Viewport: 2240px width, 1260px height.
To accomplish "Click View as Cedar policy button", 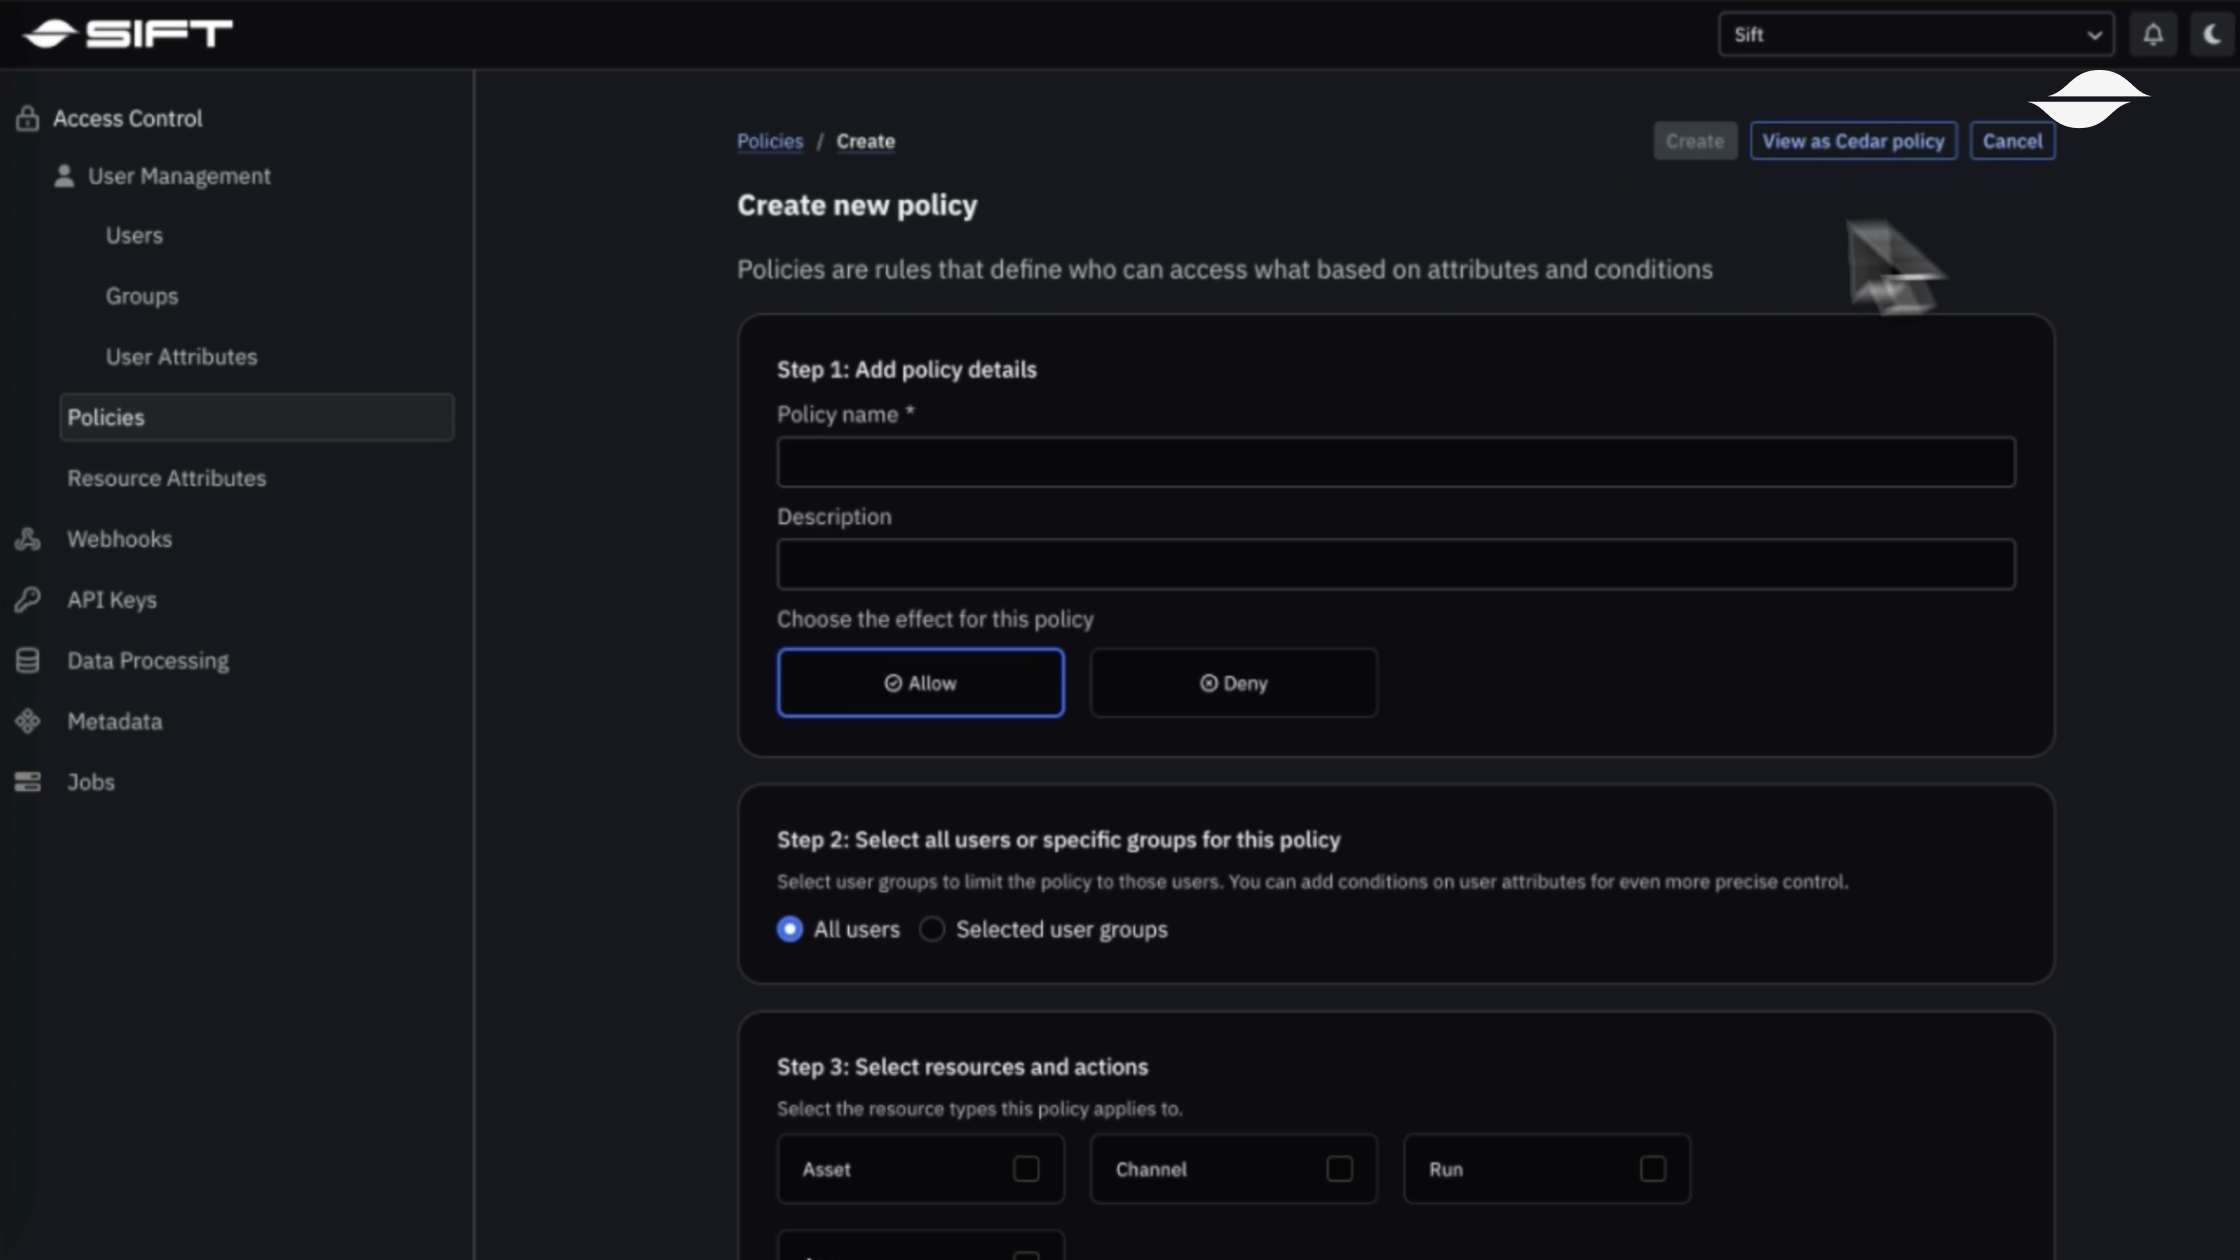I will tap(1853, 141).
